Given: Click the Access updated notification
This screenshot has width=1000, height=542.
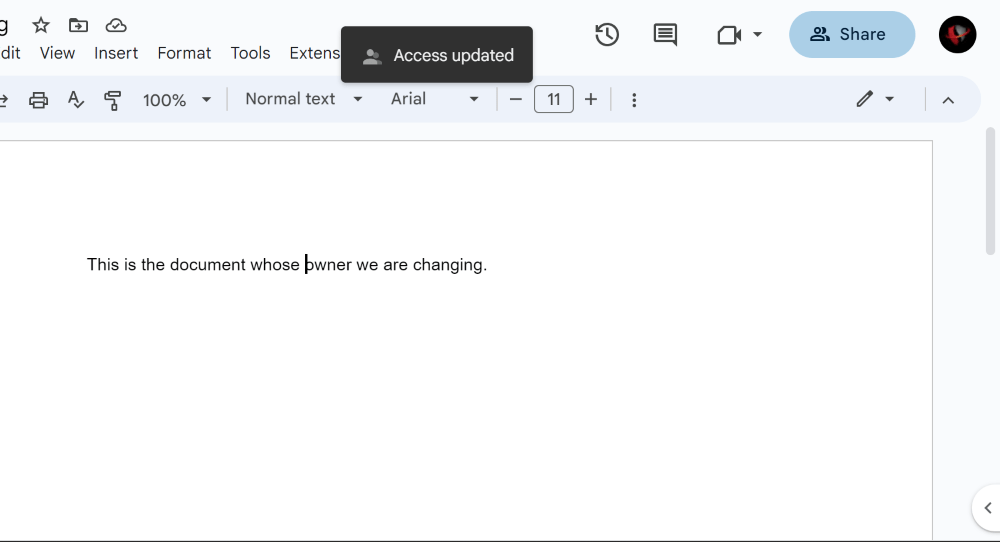Looking at the screenshot, I should pyautogui.click(x=437, y=55).
